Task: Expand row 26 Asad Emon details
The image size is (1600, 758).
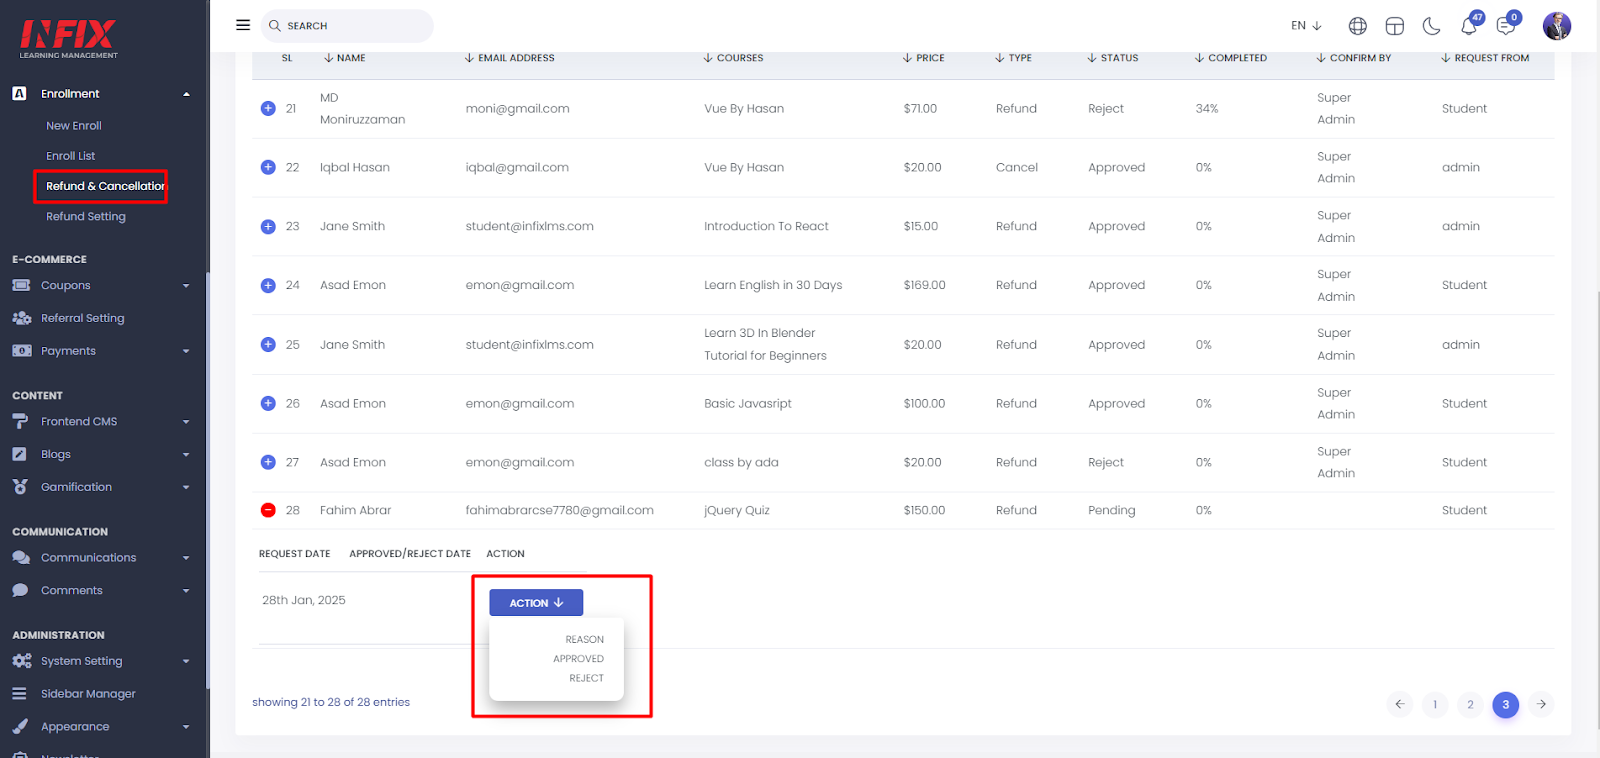Action: (x=268, y=403)
